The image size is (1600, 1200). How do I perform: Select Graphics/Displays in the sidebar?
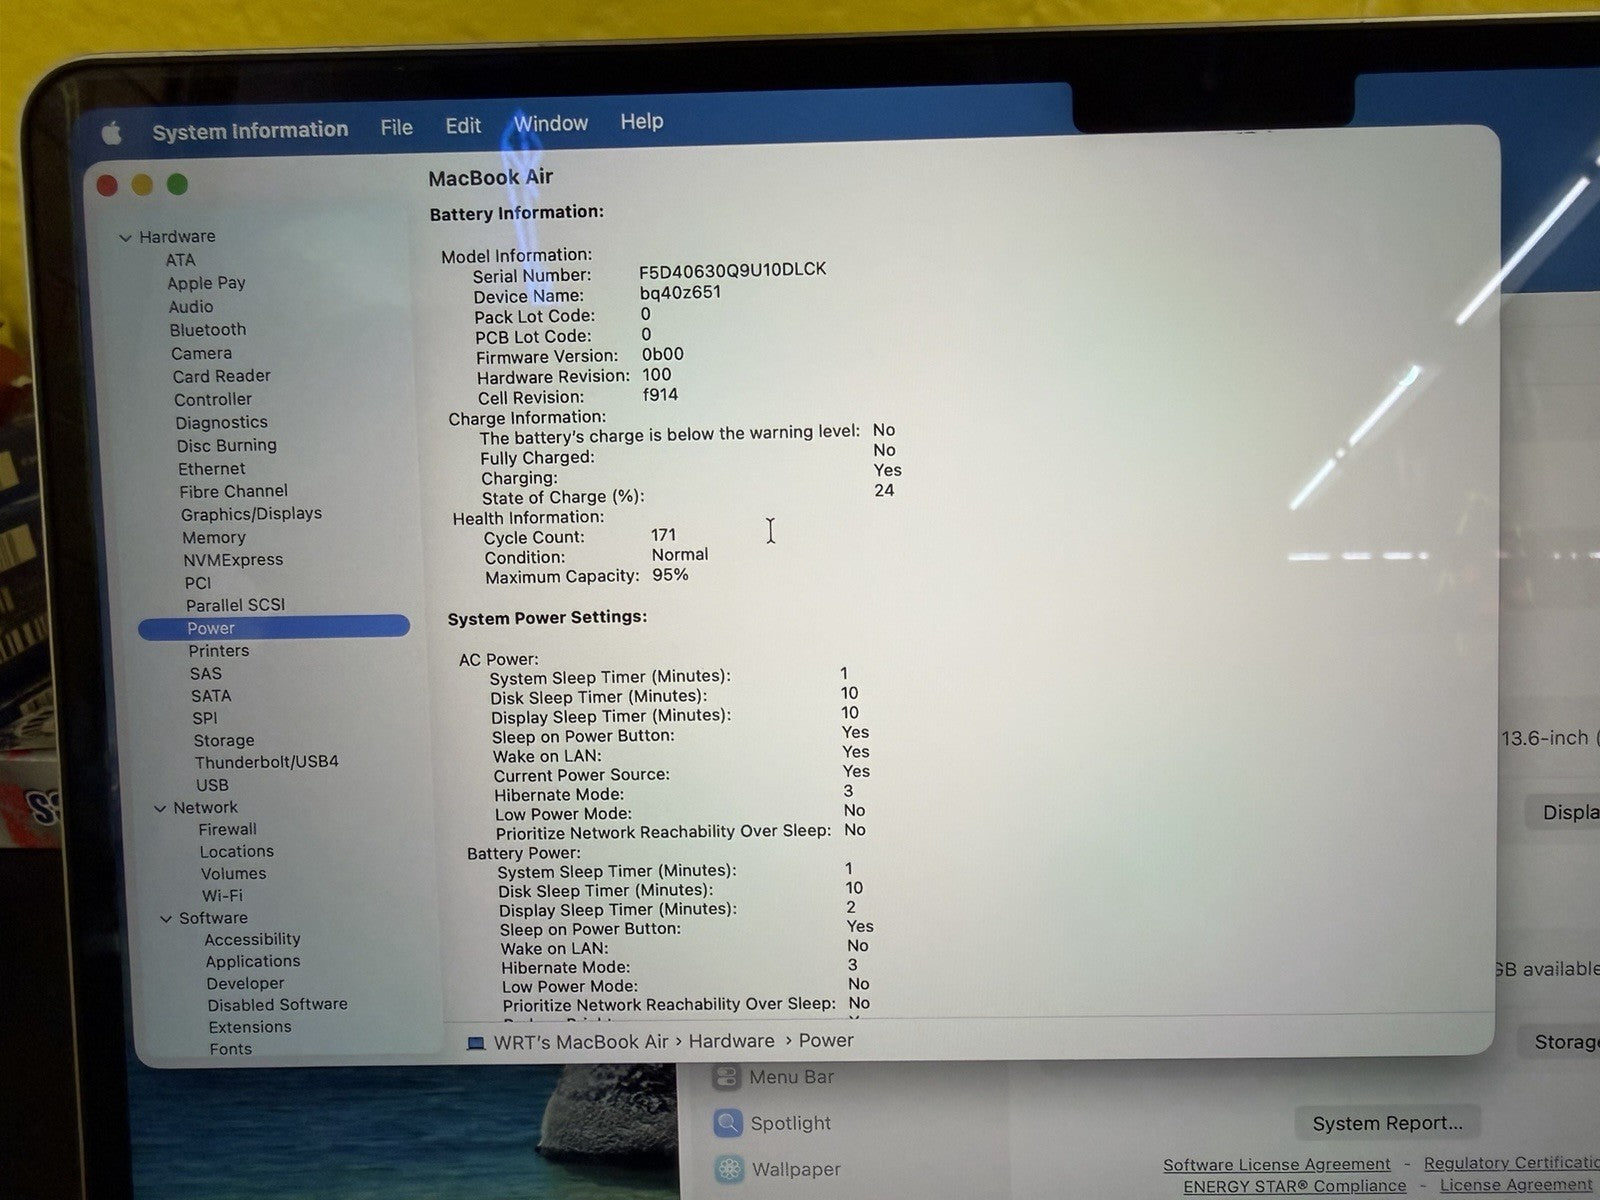pos(251,514)
